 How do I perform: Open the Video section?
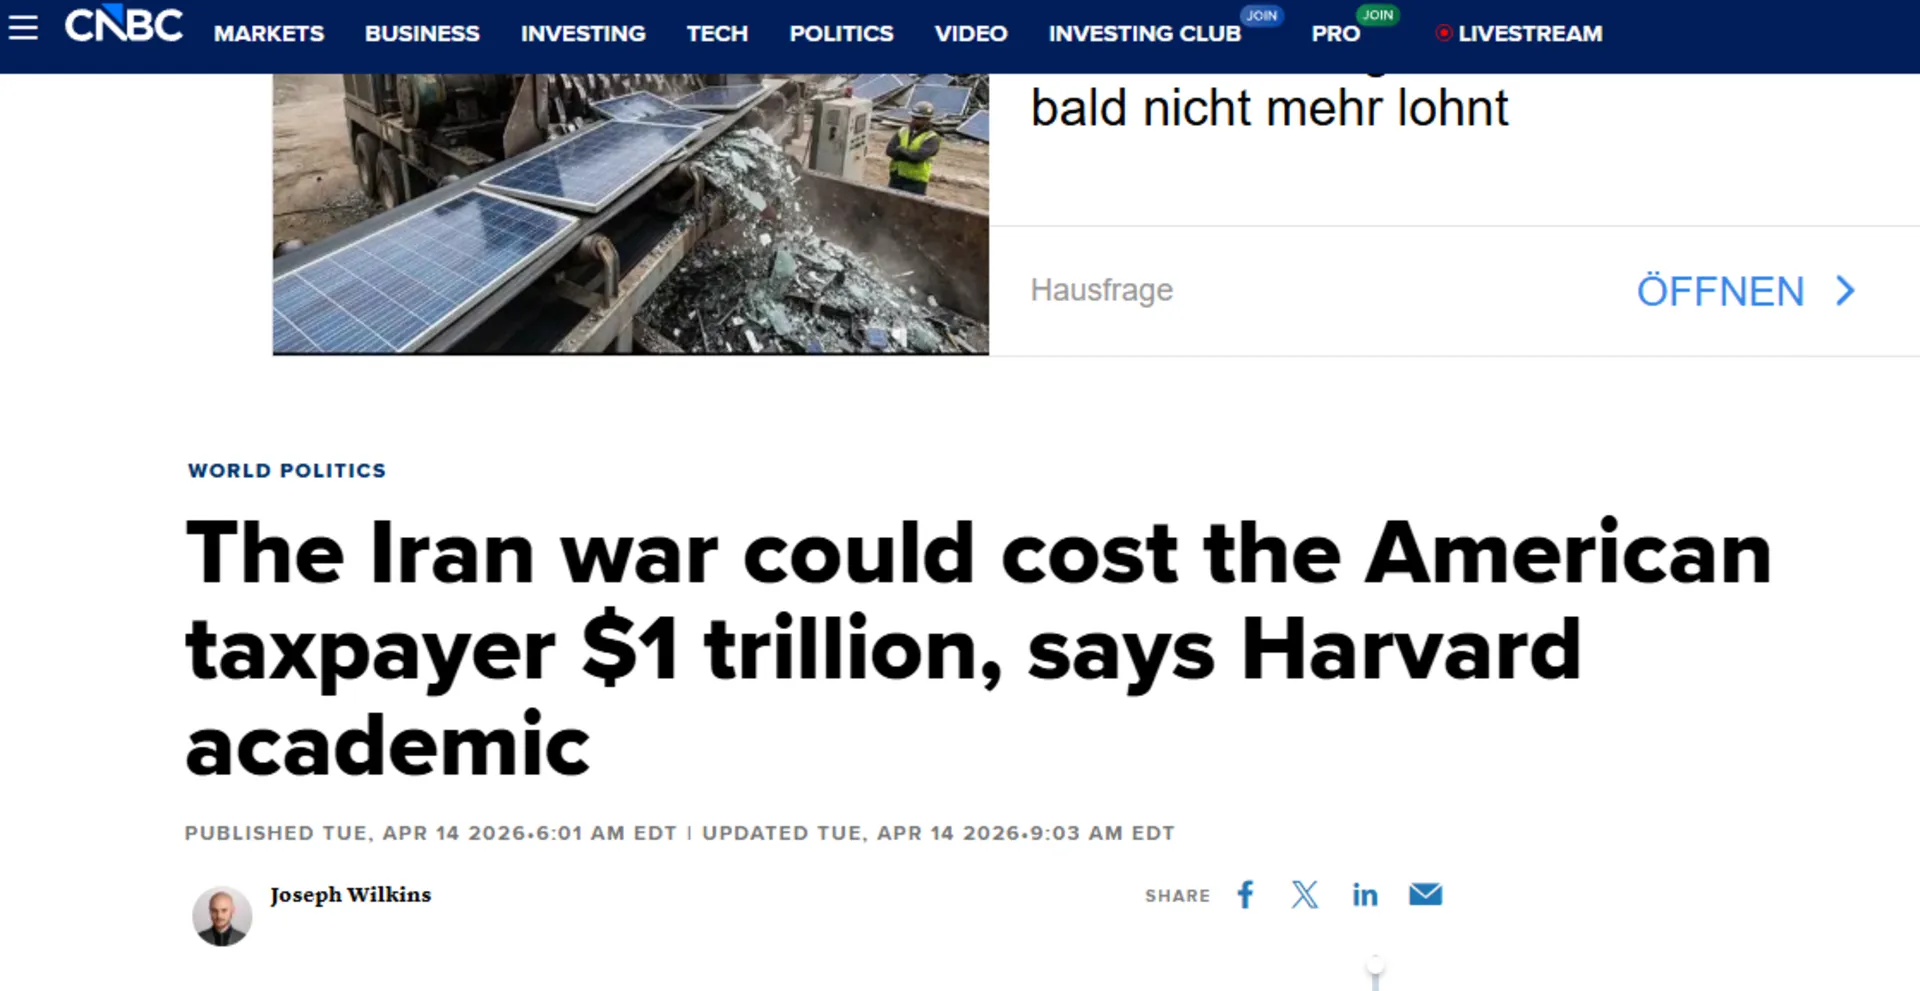tap(971, 33)
